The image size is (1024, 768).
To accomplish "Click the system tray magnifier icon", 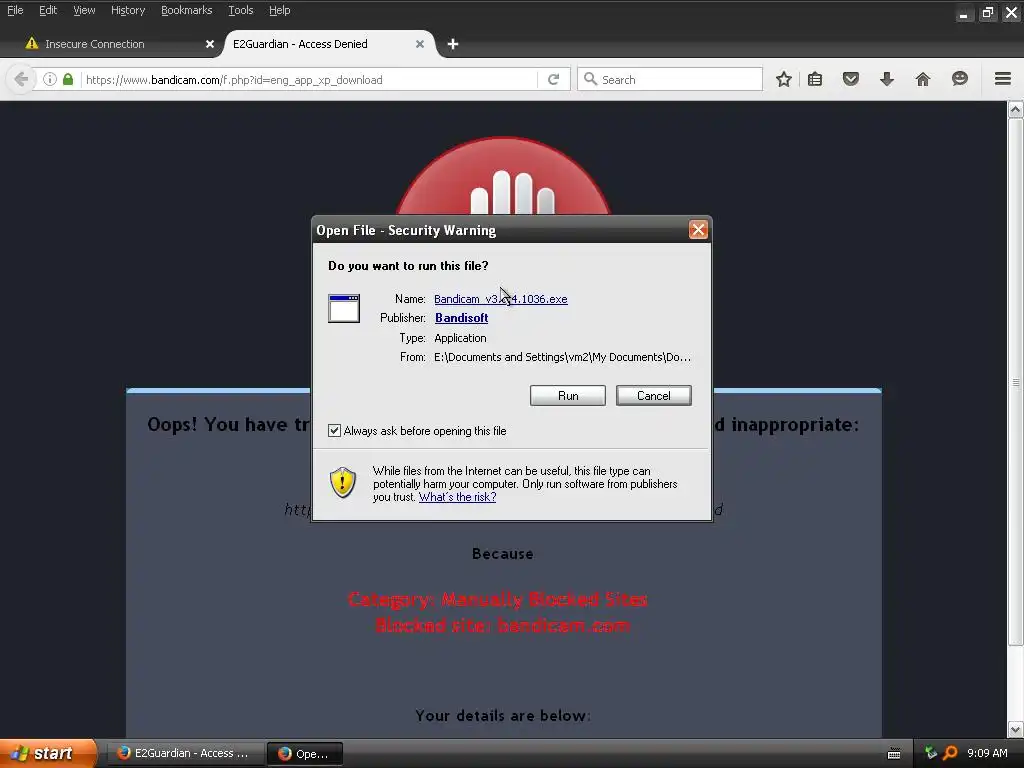I will 950,753.
